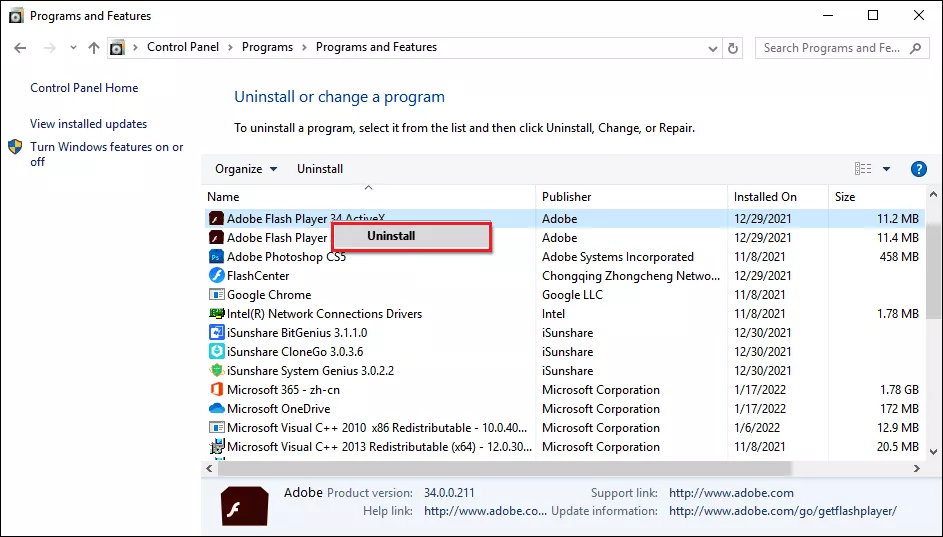The image size is (943, 537).
Task: Click the shield icon beside Windows features
Action: click(16, 147)
